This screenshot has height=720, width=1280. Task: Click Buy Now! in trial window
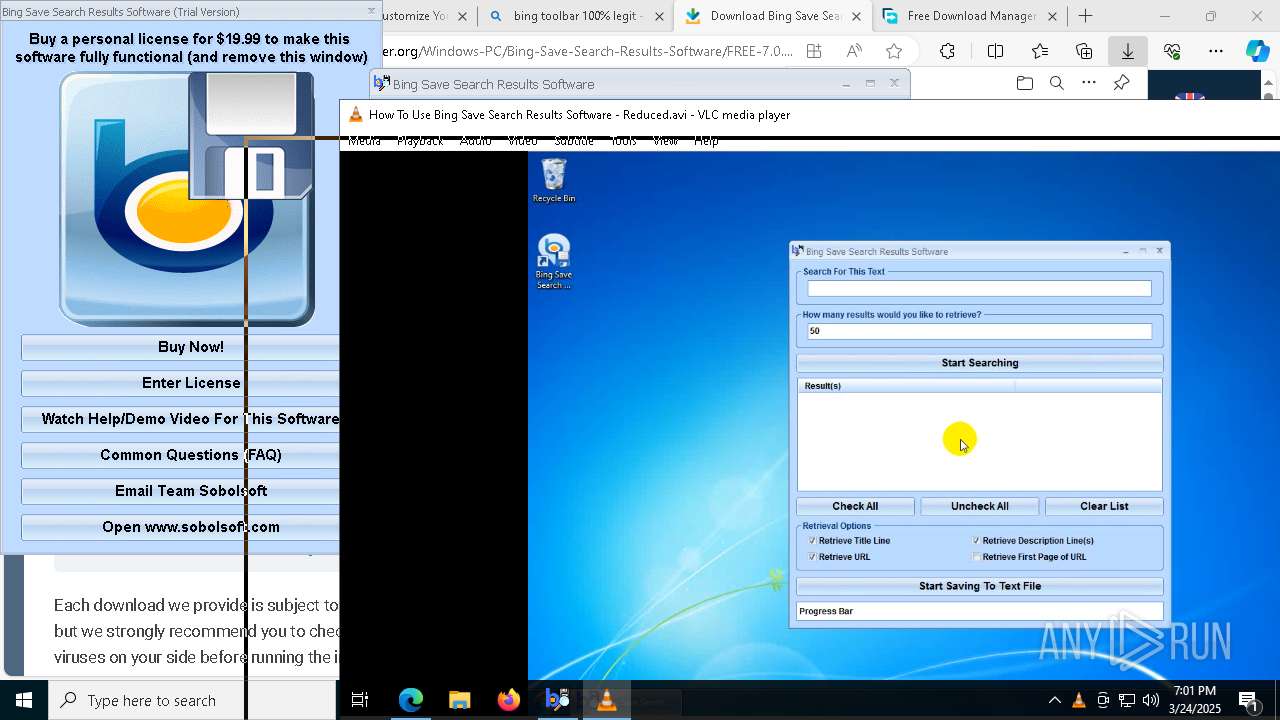click(180, 347)
